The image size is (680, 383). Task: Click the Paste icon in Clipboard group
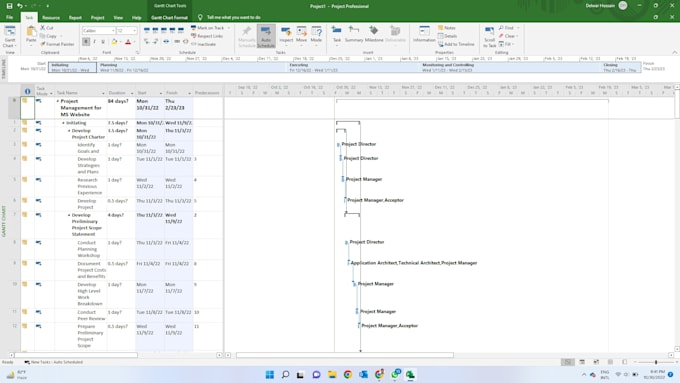click(x=31, y=32)
